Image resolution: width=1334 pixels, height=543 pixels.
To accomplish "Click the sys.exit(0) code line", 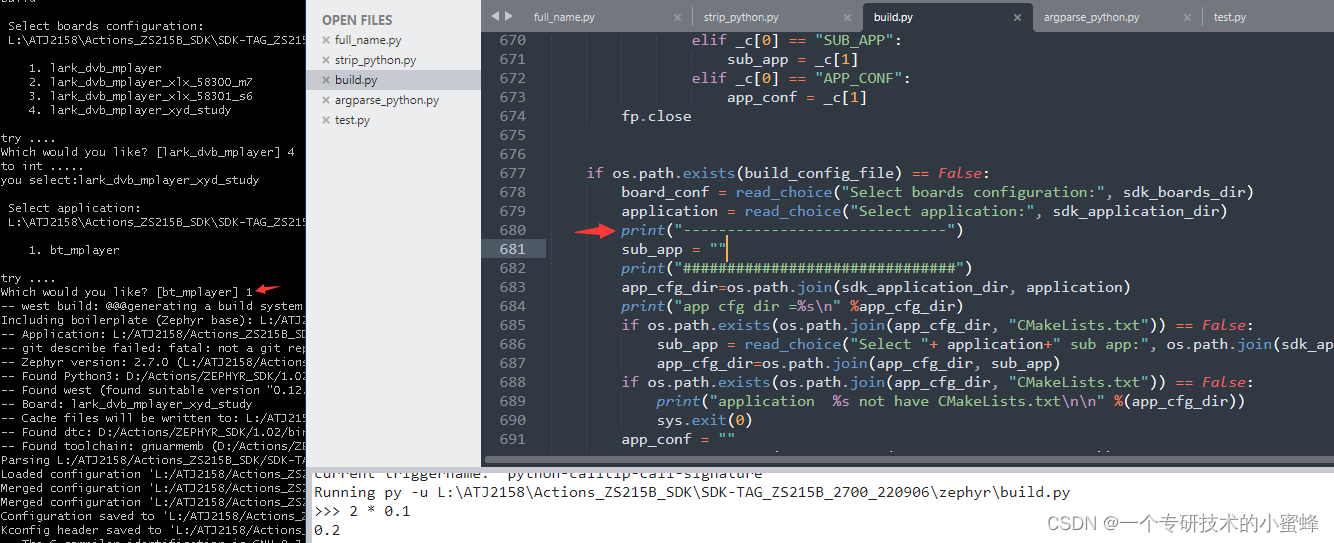I will click(x=704, y=420).
